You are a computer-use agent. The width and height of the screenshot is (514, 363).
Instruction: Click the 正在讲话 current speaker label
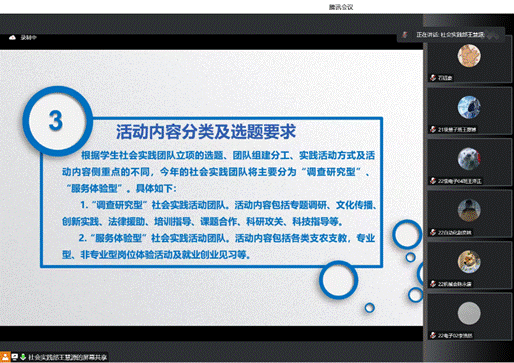[450, 35]
